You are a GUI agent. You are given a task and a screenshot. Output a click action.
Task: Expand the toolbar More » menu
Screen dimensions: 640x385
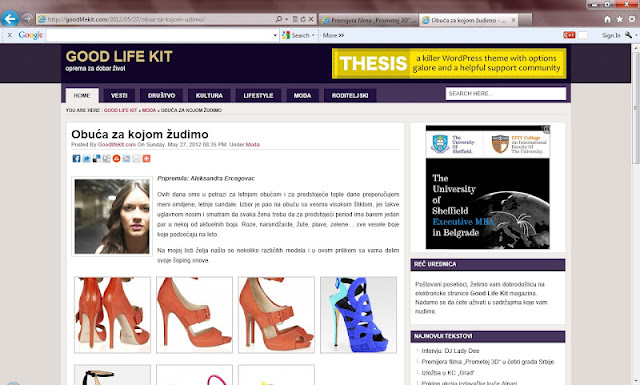tap(333, 36)
